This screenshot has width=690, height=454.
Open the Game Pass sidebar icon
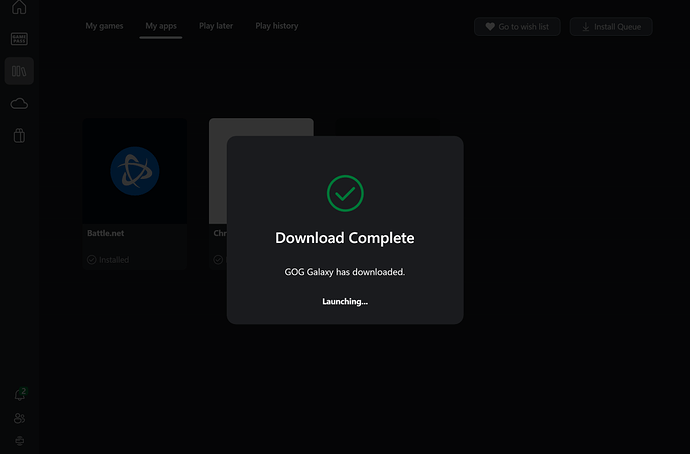[19, 39]
